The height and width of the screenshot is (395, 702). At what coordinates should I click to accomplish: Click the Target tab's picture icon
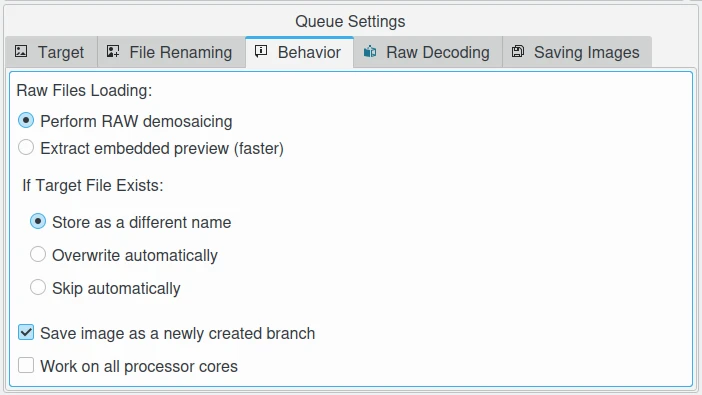pyautogui.click(x=21, y=51)
